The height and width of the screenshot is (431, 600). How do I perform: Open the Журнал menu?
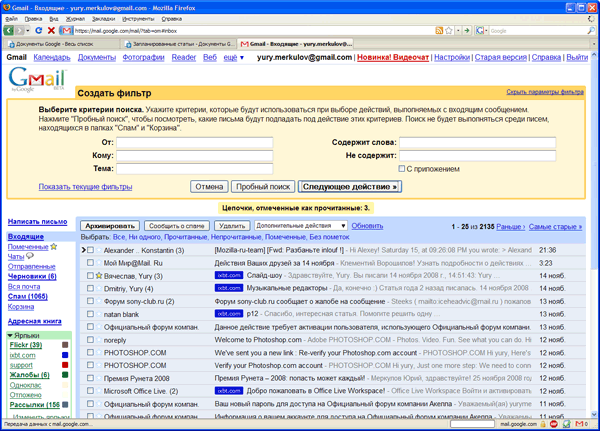tap(75, 19)
